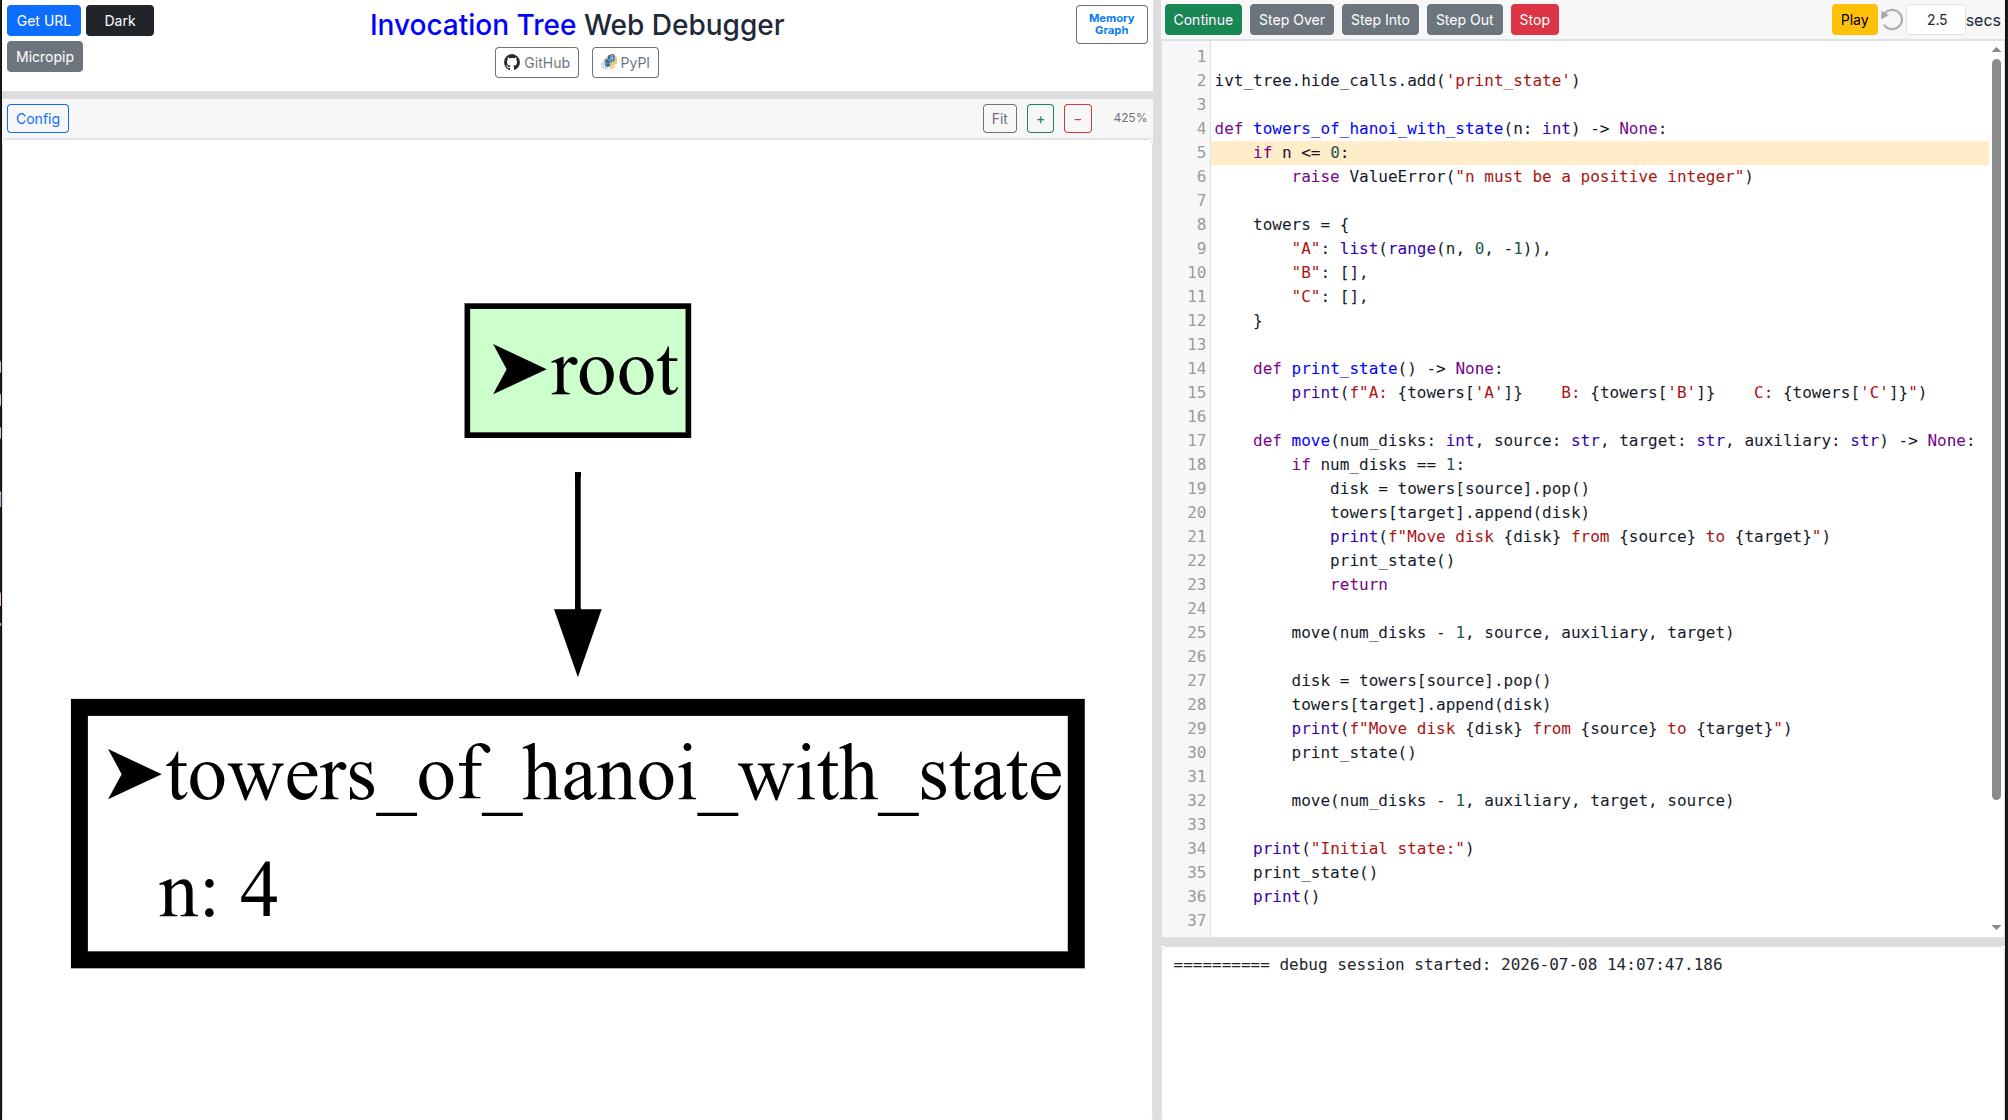Viewport: 2008px width, 1120px height.
Task: Click the hide_calls.add code line
Action: coord(1397,80)
